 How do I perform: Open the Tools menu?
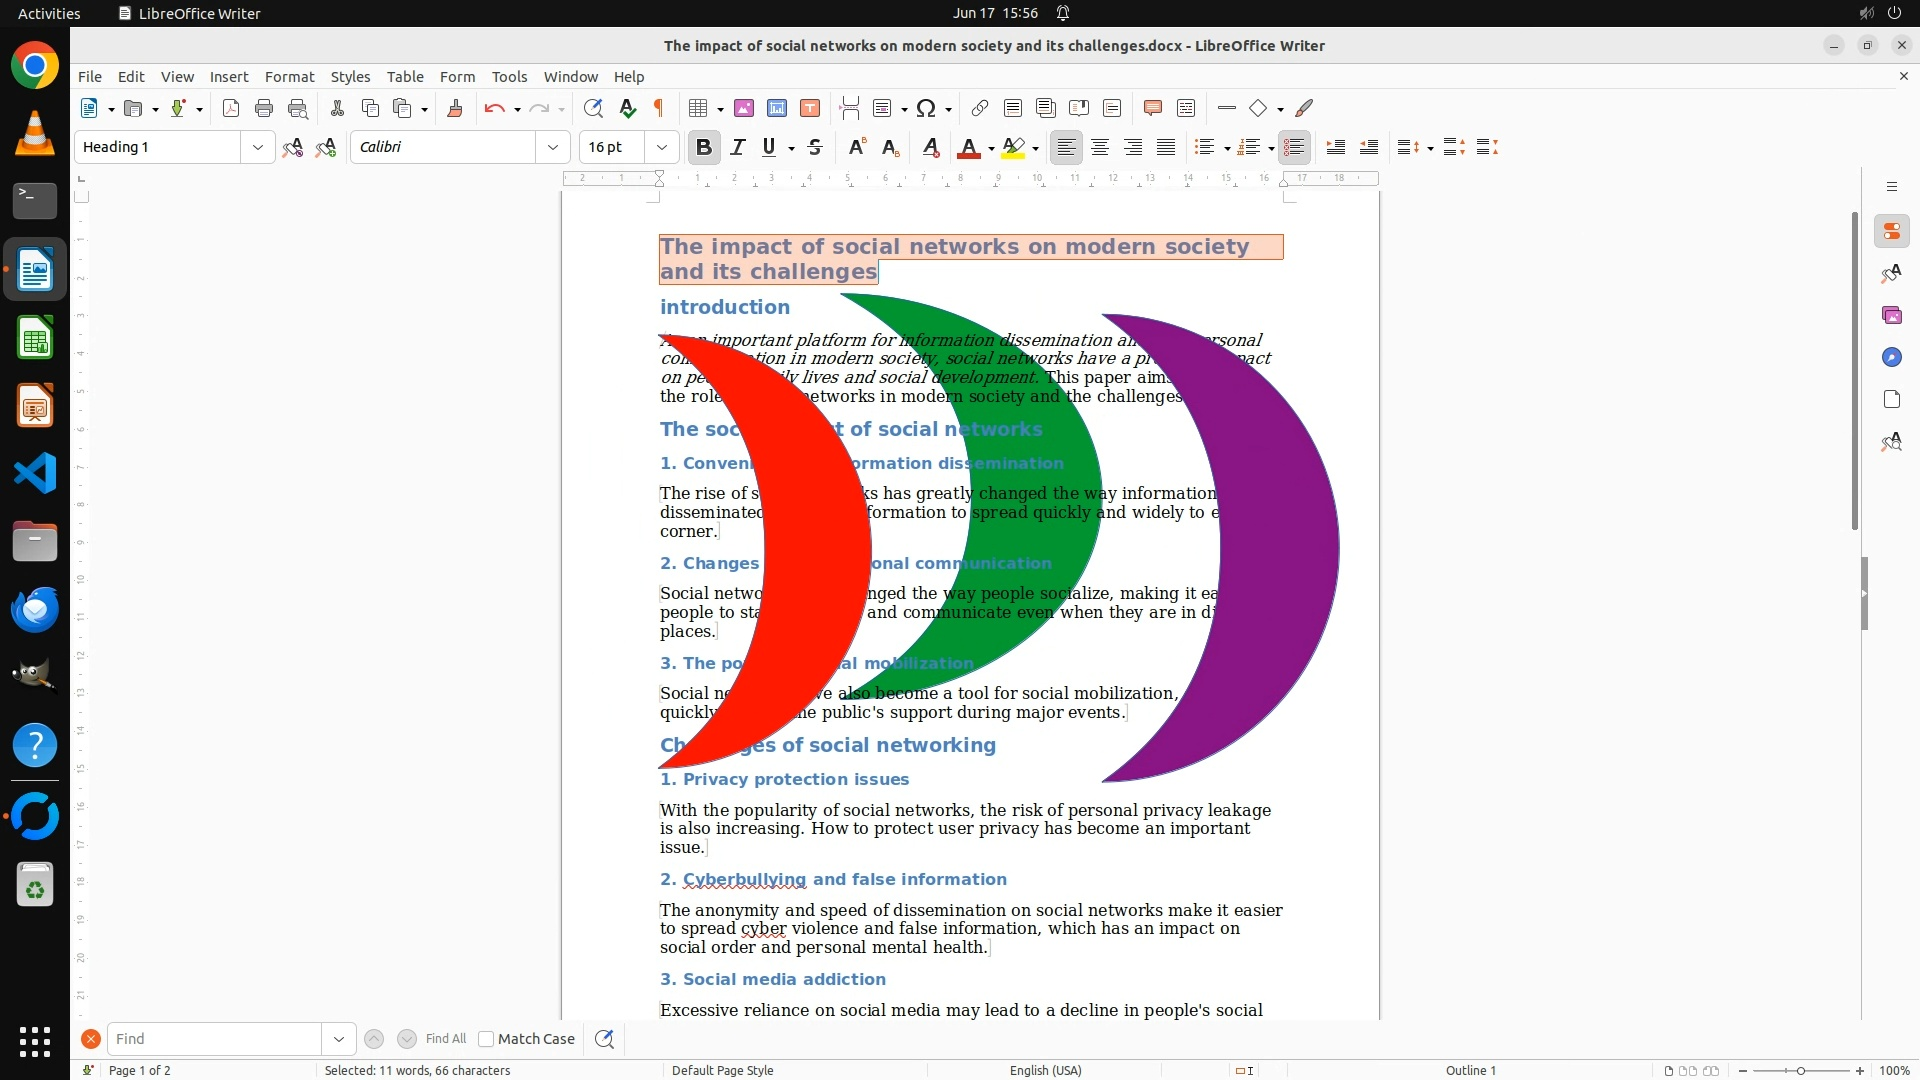click(509, 76)
